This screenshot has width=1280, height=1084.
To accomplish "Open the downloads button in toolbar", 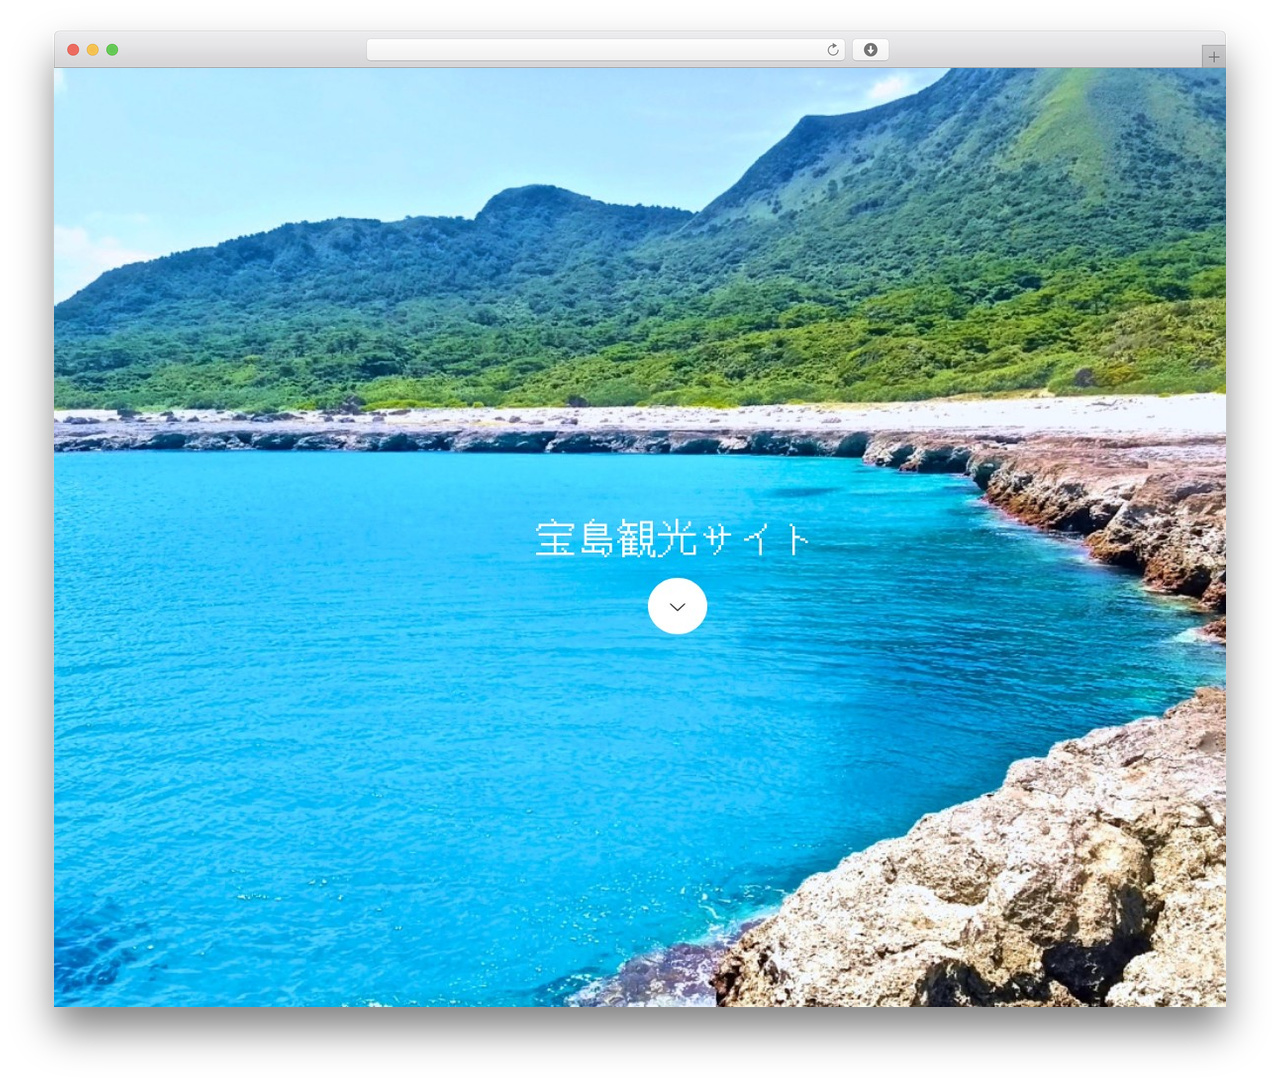I will (870, 50).
